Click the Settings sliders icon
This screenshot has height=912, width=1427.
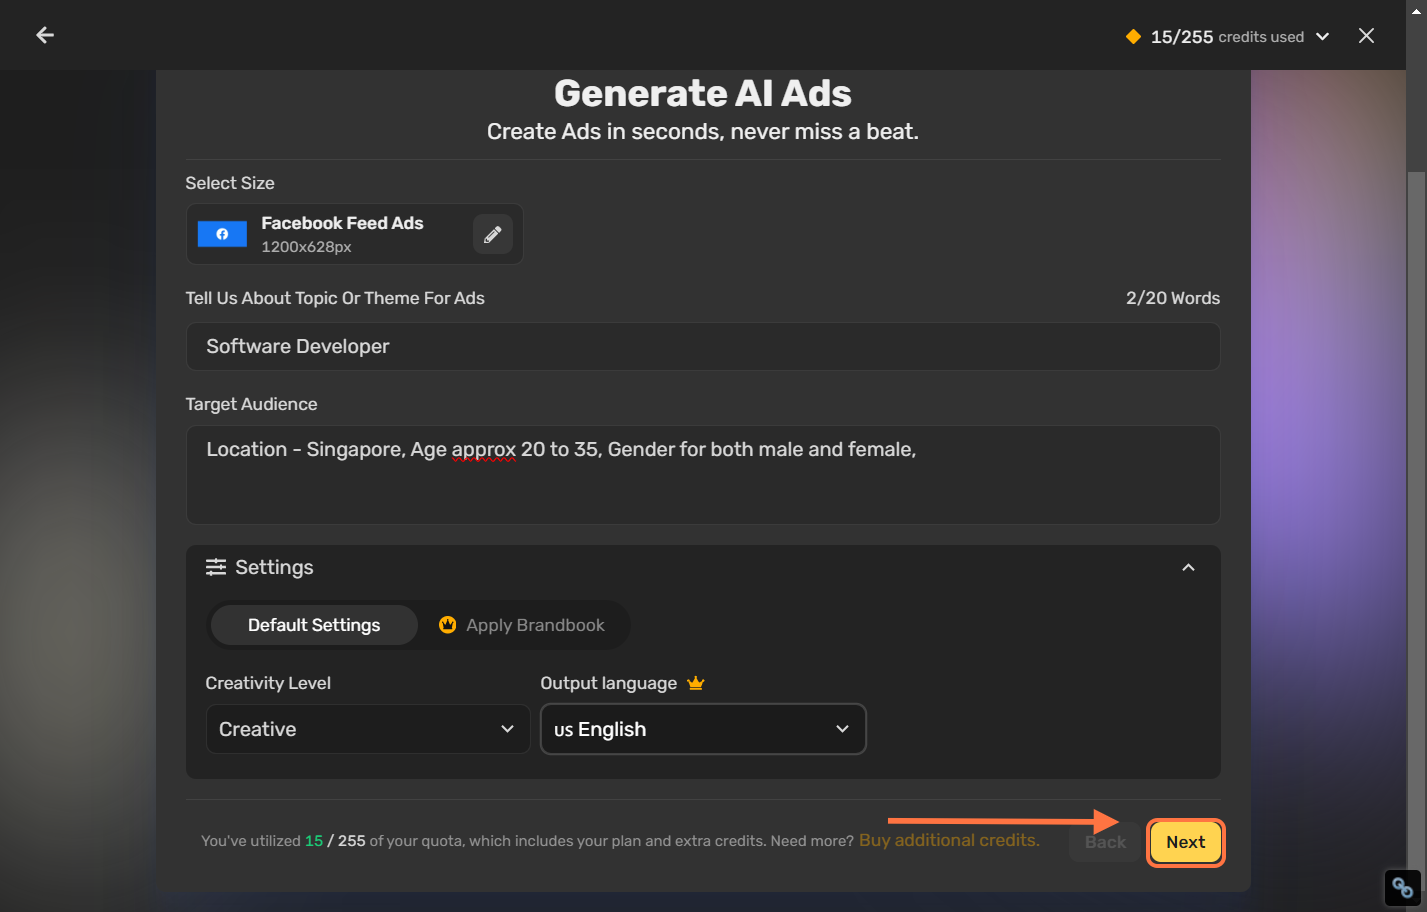click(x=216, y=567)
